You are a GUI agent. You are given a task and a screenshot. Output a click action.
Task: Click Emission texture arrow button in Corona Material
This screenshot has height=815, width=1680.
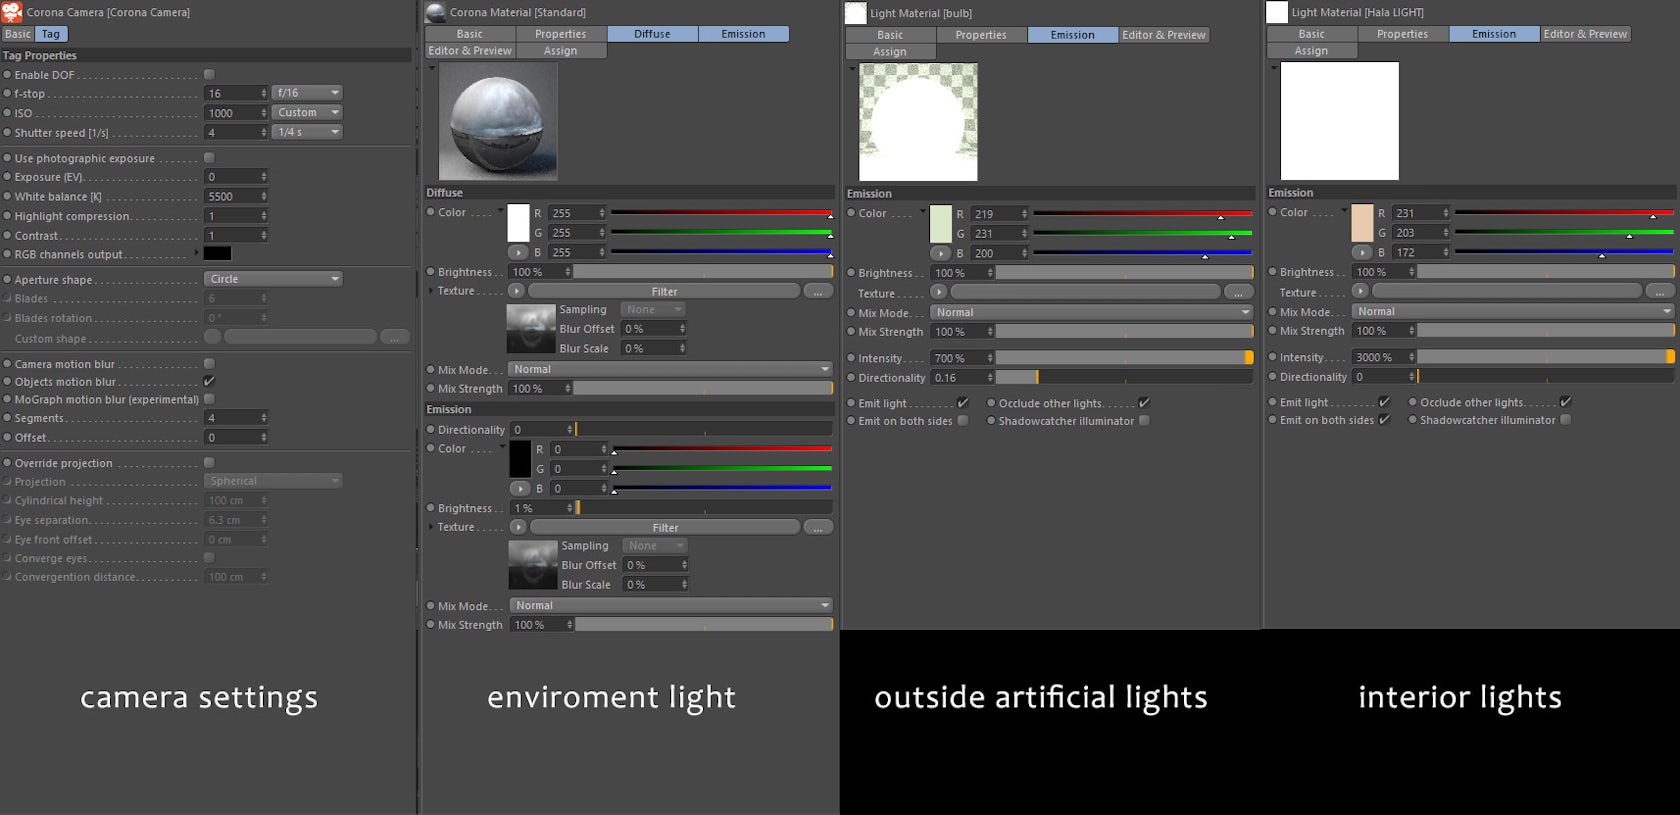click(x=518, y=527)
